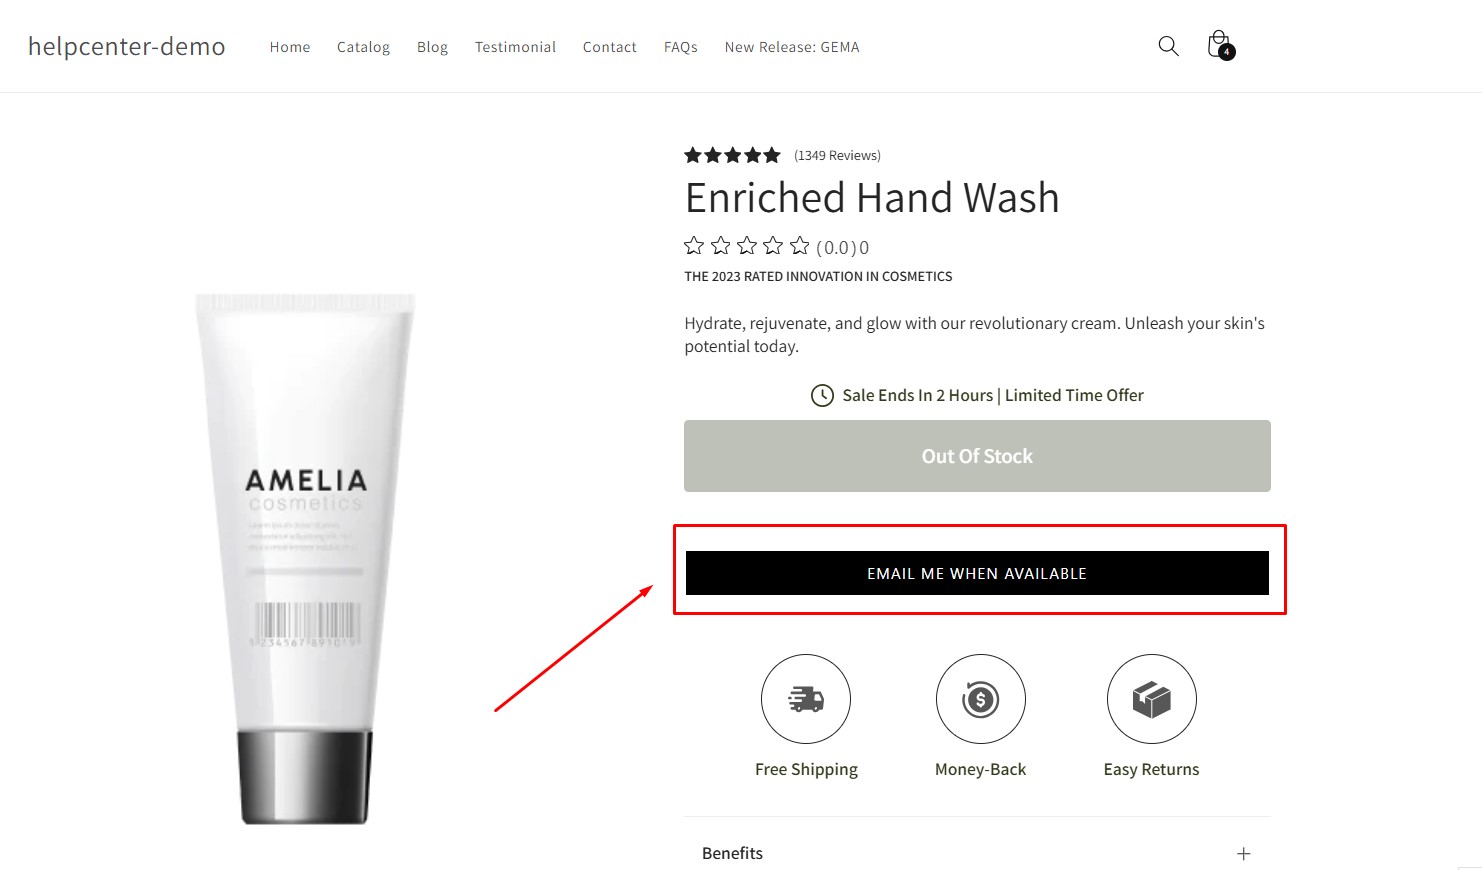Click the Amelia cosmetics product image
This screenshot has height=870, width=1482.
[x=305, y=559]
